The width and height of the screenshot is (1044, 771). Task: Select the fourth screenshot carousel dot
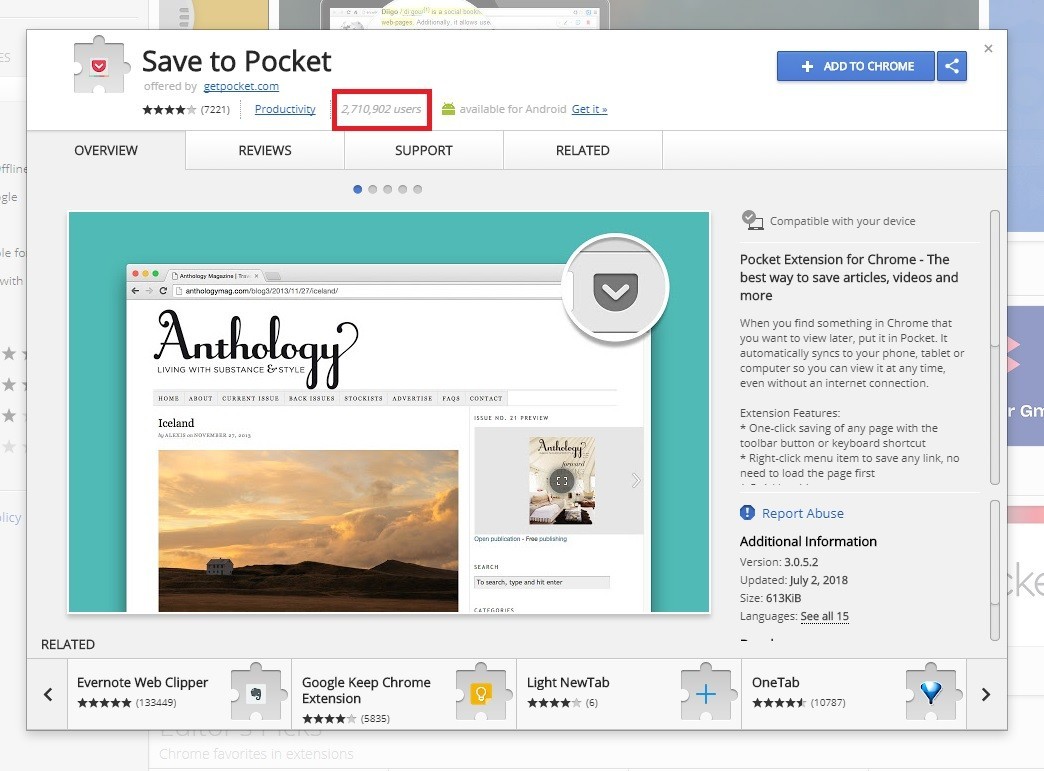click(403, 189)
